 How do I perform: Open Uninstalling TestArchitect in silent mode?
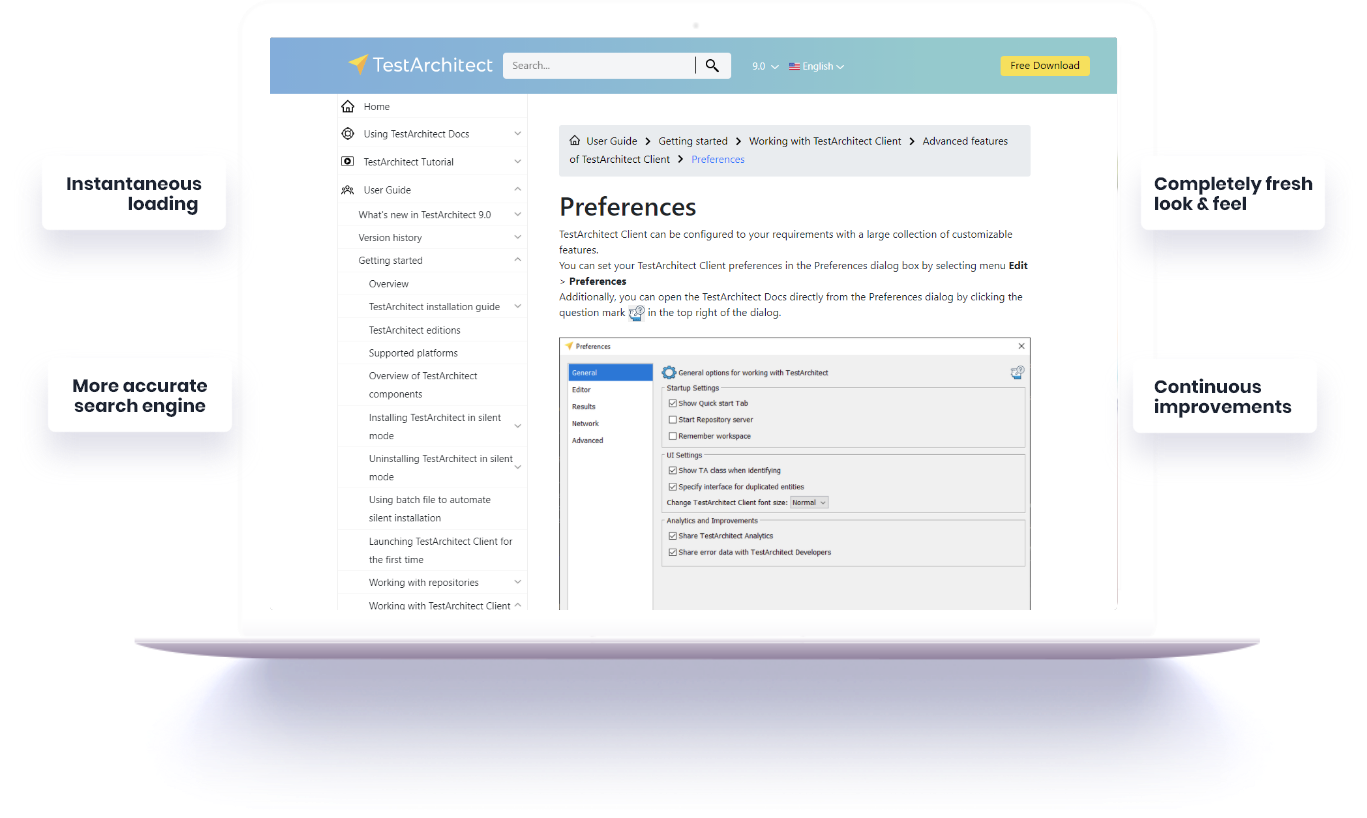tap(440, 468)
